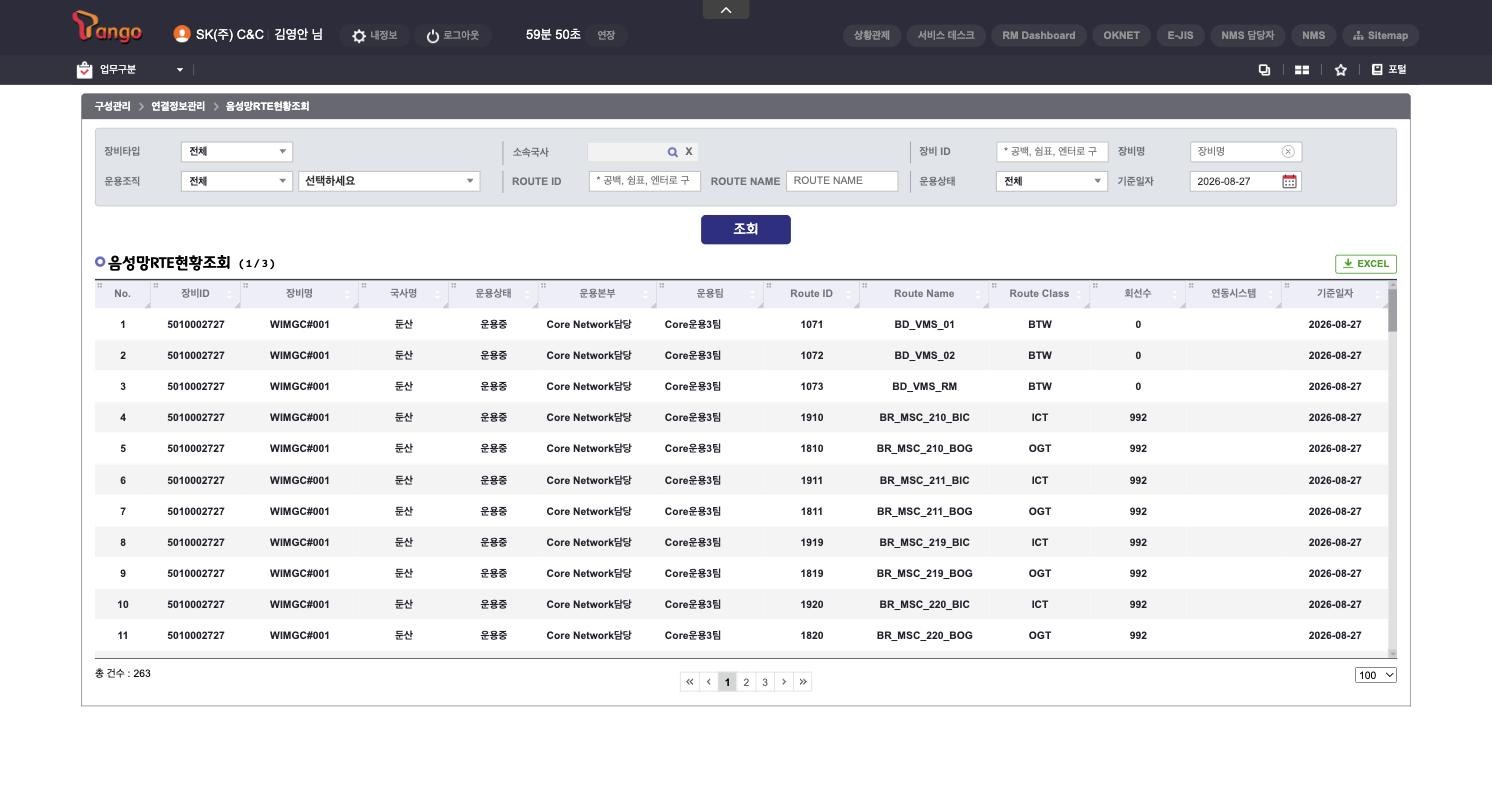Open the OKNET menu item
The width and height of the screenshot is (1492, 812).
(x=1121, y=36)
